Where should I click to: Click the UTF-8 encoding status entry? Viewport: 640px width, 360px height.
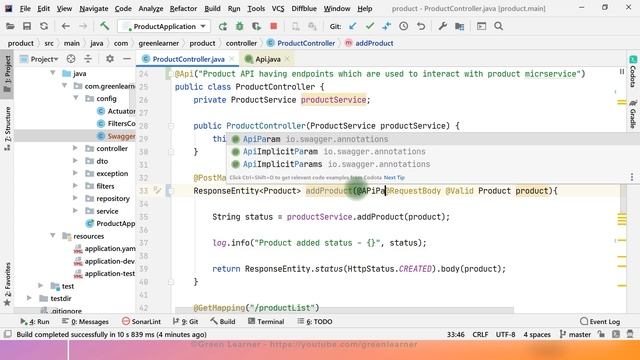click(505, 334)
